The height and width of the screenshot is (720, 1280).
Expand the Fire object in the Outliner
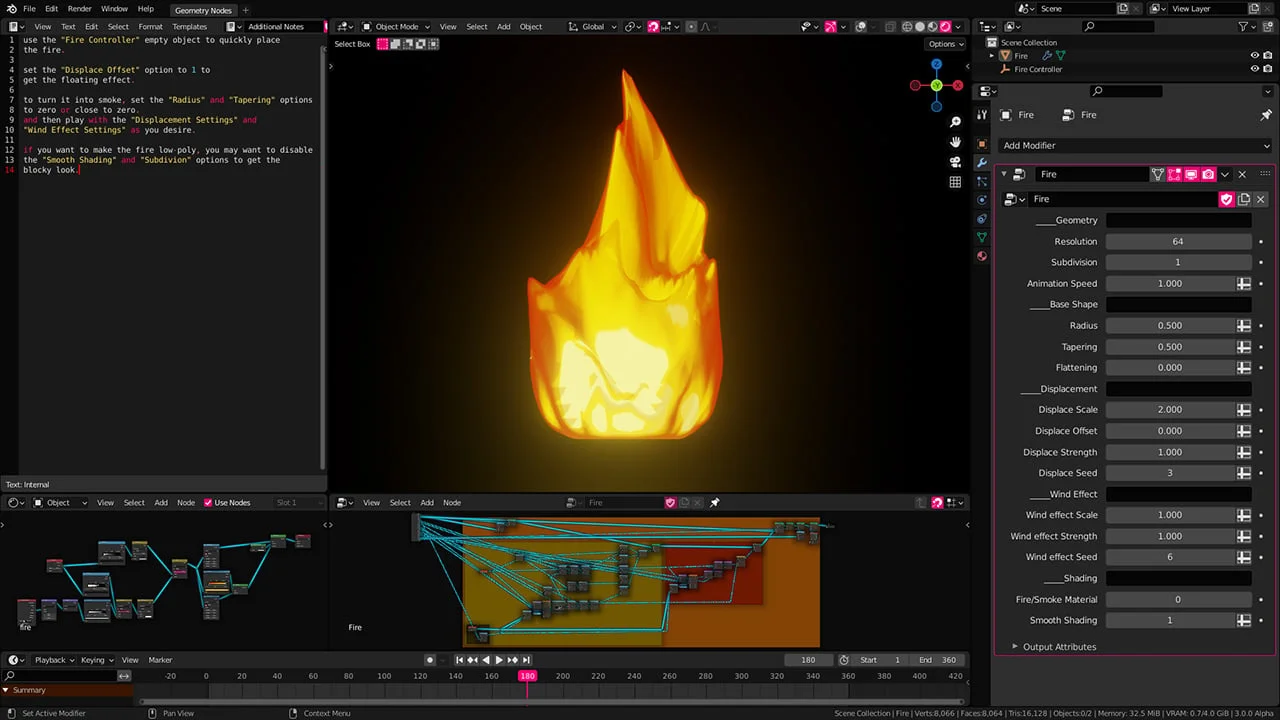click(992, 56)
